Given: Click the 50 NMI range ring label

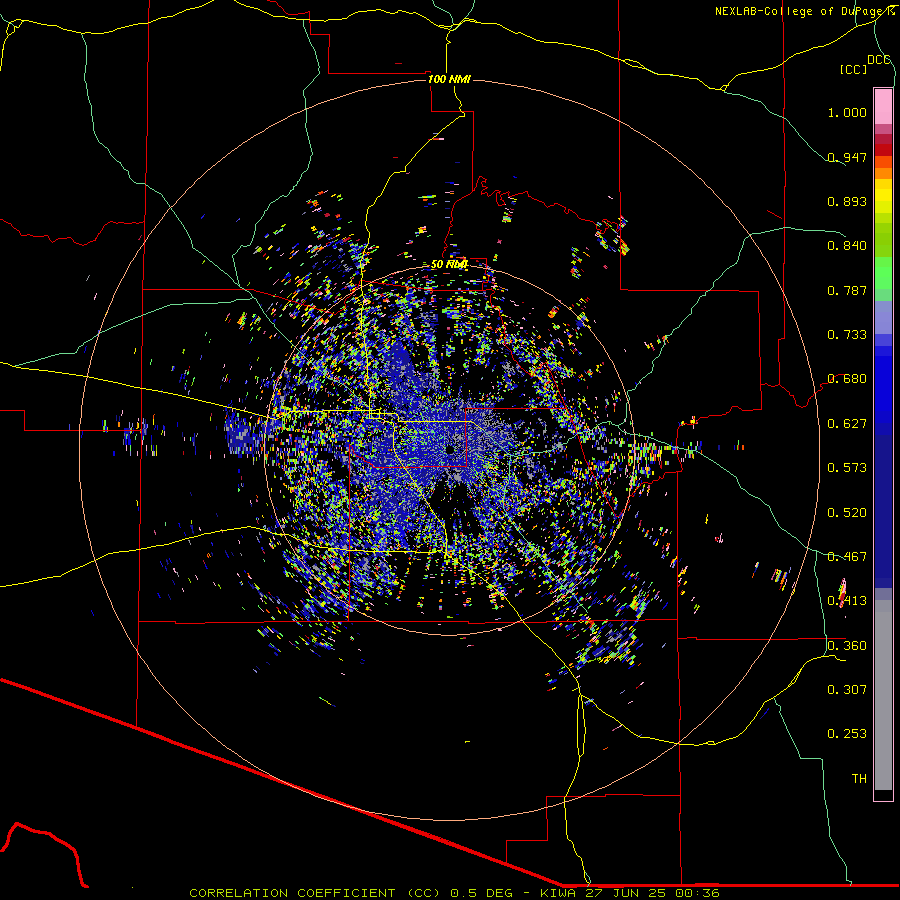Looking at the screenshot, I should pos(449,264).
